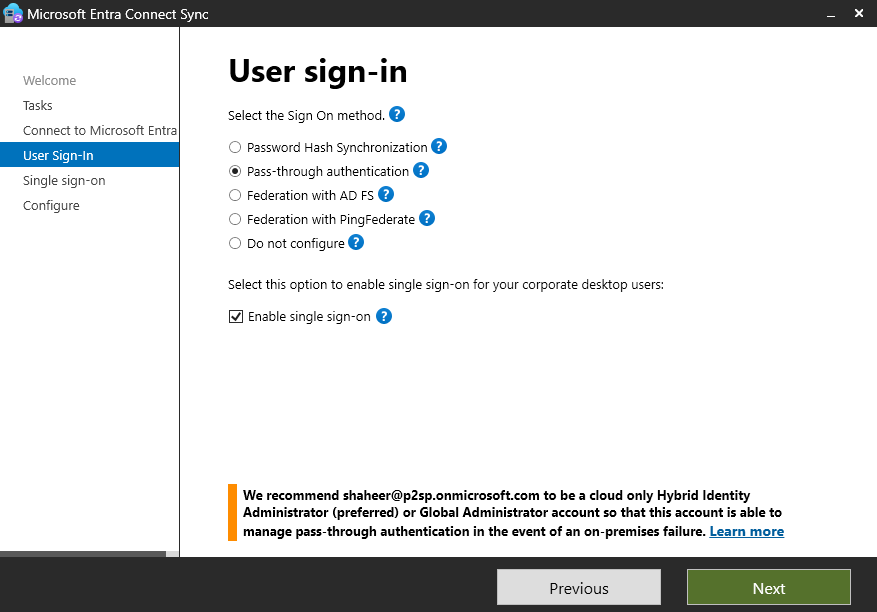Click the Entra Connect Sync title bar icon
The width and height of the screenshot is (877, 612).
(13, 15)
